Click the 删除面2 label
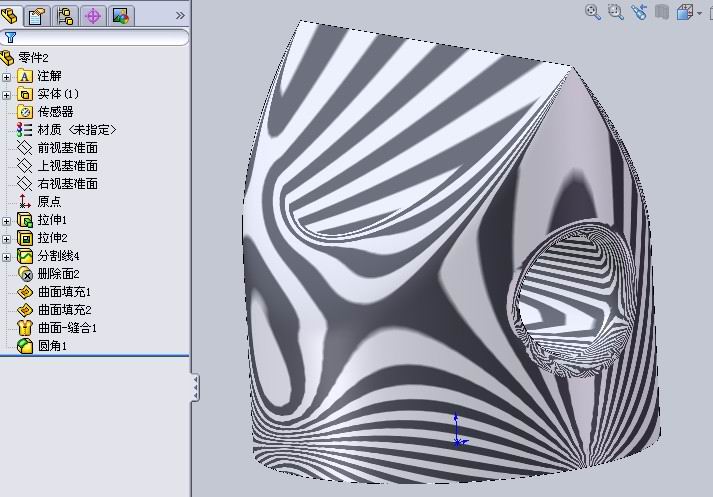This screenshot has width=713, height=497. pyautogui.click(x=59, y=274)
